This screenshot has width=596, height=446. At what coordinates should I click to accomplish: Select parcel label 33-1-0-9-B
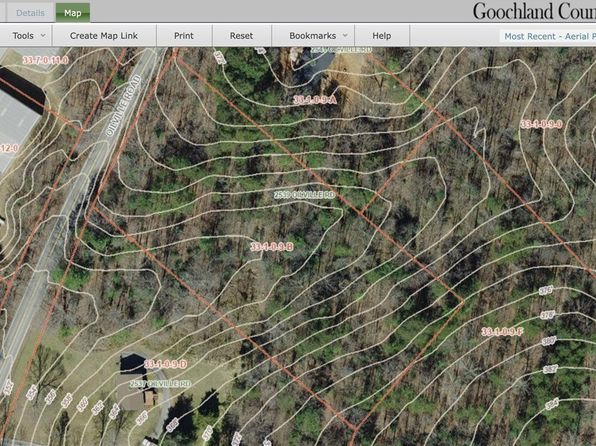272,247
